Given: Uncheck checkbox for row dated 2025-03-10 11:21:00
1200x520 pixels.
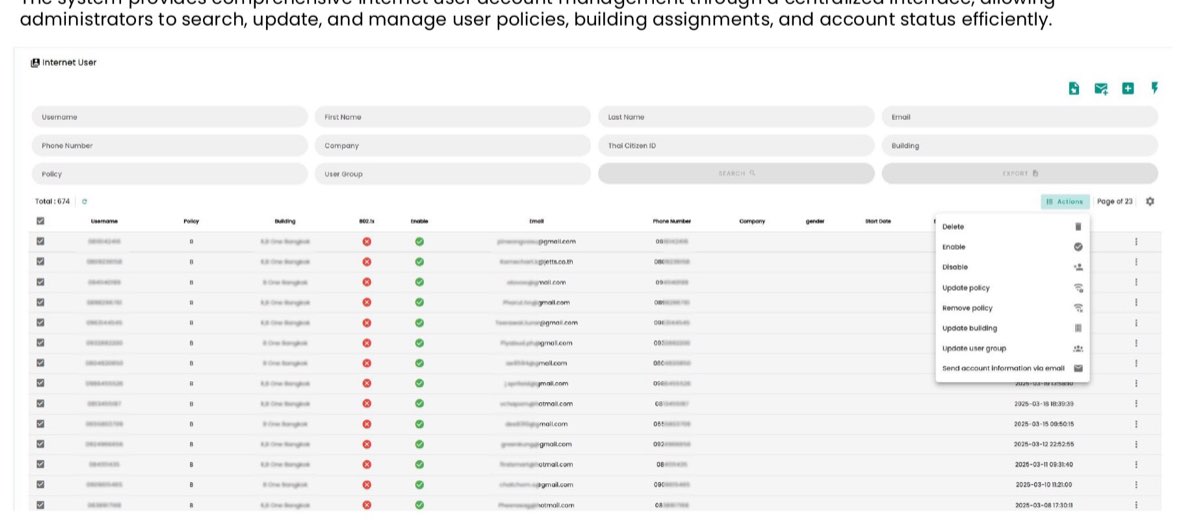Looking at the screenshot, I should [40, 484].
